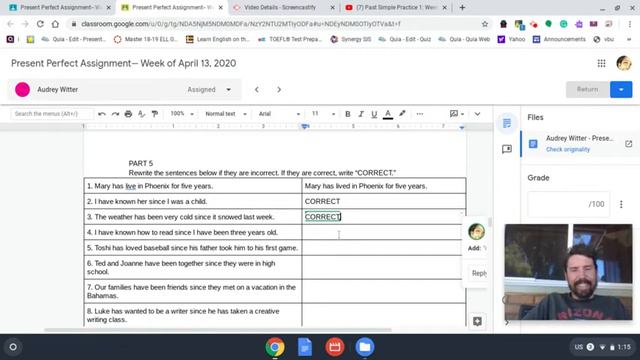Collapse the side panel with bottom arrow
This screenshot has height=360, width=640.
tap(507, 323)
